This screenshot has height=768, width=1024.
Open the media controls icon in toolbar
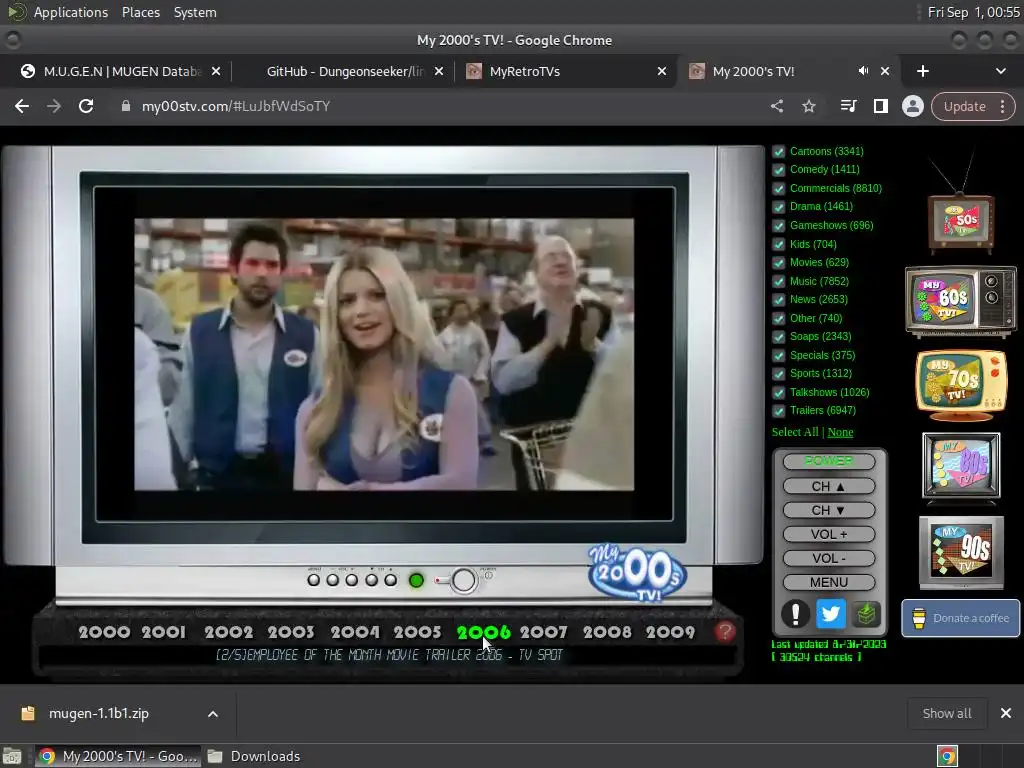pyautogui.click(x=848, y=106)
